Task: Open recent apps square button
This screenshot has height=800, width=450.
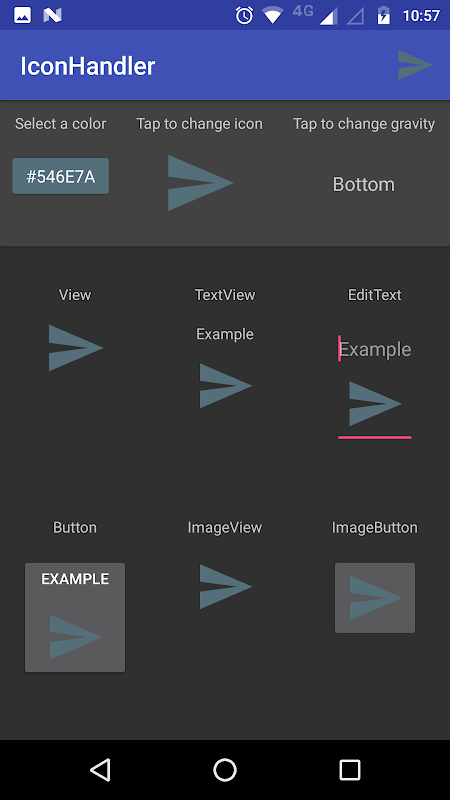Action: [x=350, y=770]
